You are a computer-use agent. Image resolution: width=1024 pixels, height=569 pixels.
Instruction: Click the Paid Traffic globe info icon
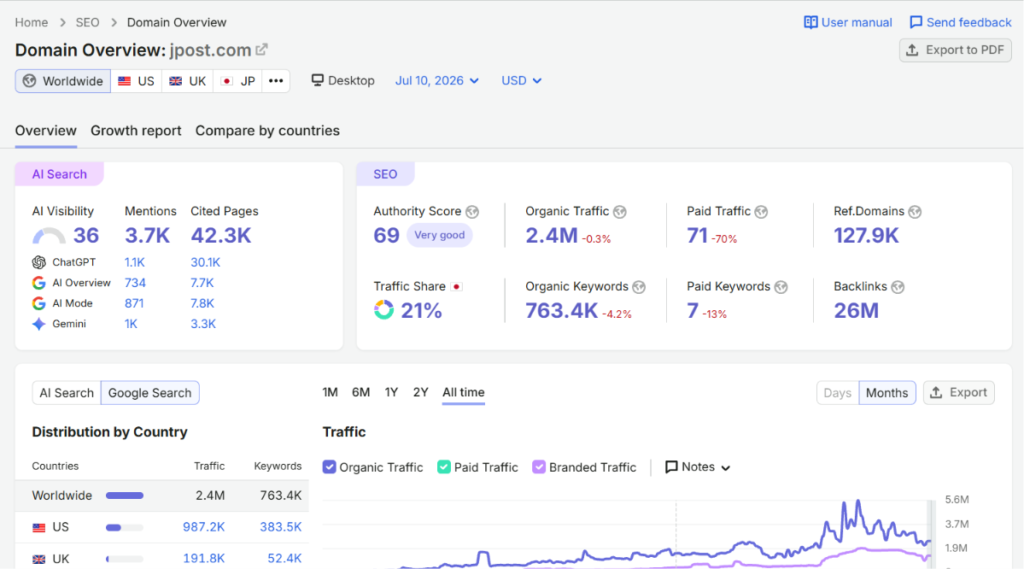[x=761, y=212]
